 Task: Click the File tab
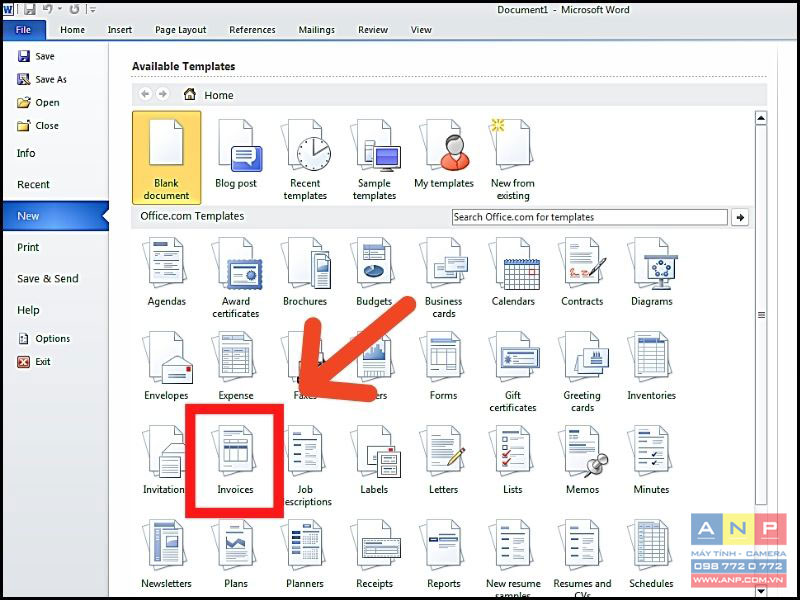click(x=23, y=30)
